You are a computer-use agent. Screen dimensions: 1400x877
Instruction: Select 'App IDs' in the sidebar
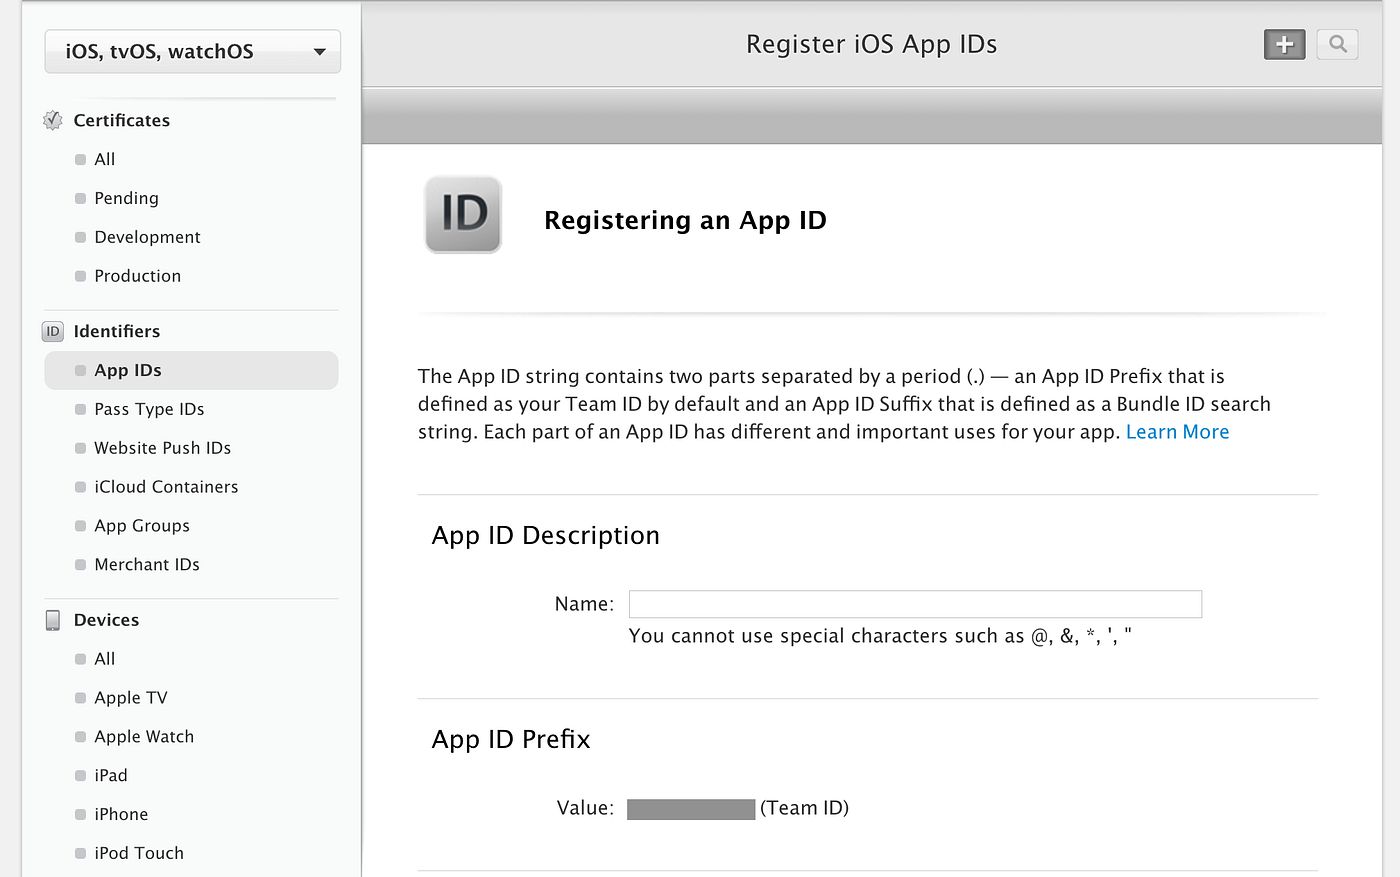tap(128, 369)
